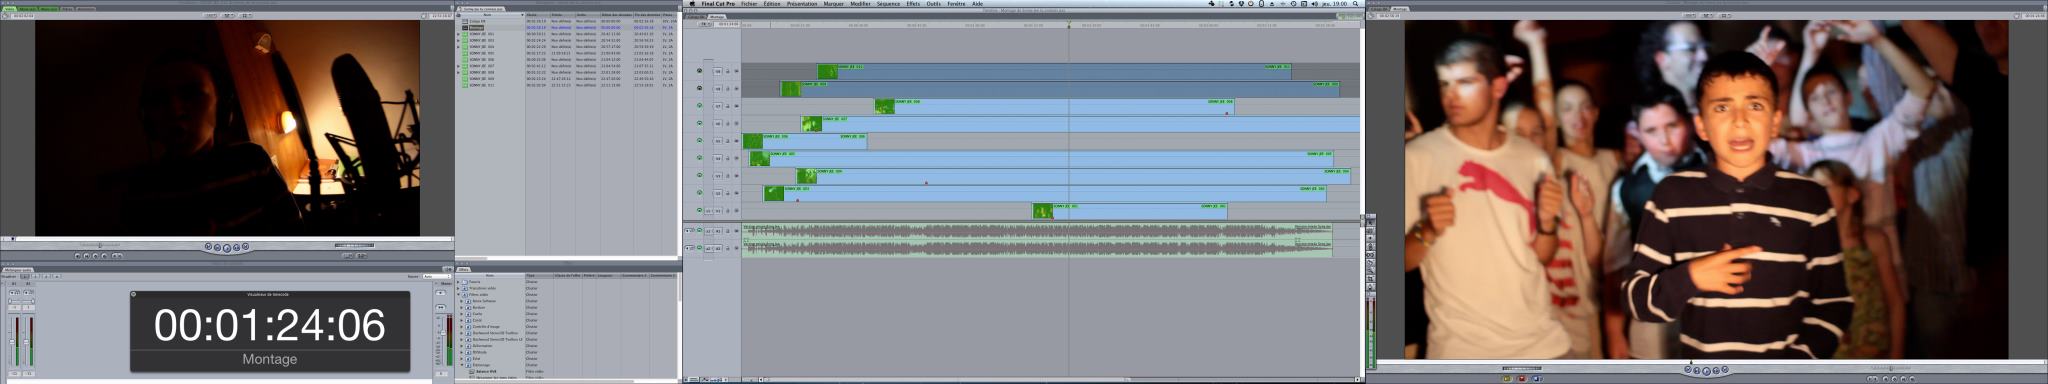2048x384 pixels.
Task: Expand the Bordure effects folder
Action: click(462, 308)
